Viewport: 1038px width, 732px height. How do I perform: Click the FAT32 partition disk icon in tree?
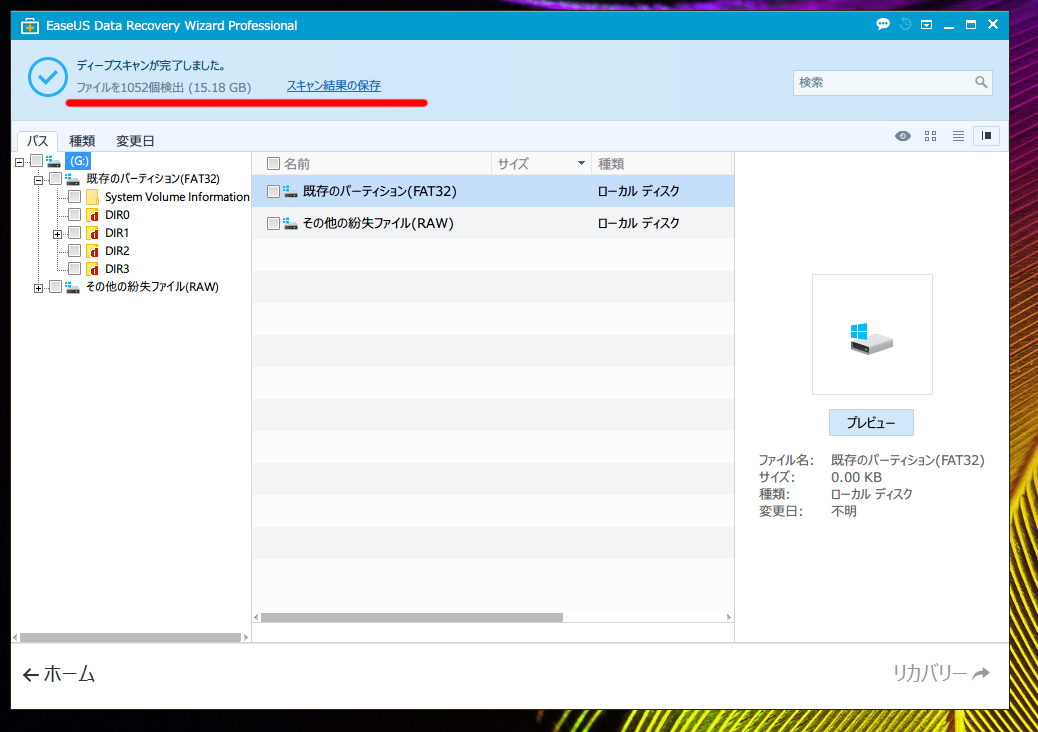72,179
